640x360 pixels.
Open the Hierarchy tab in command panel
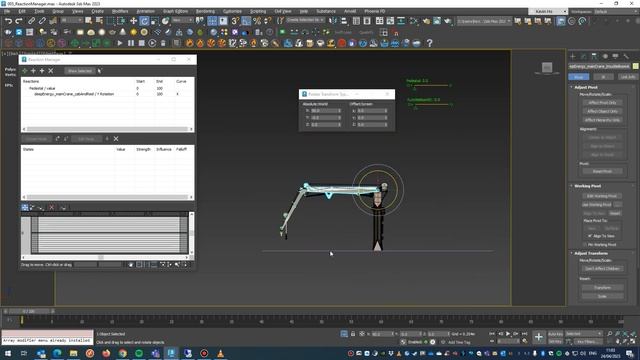(594, 56)
